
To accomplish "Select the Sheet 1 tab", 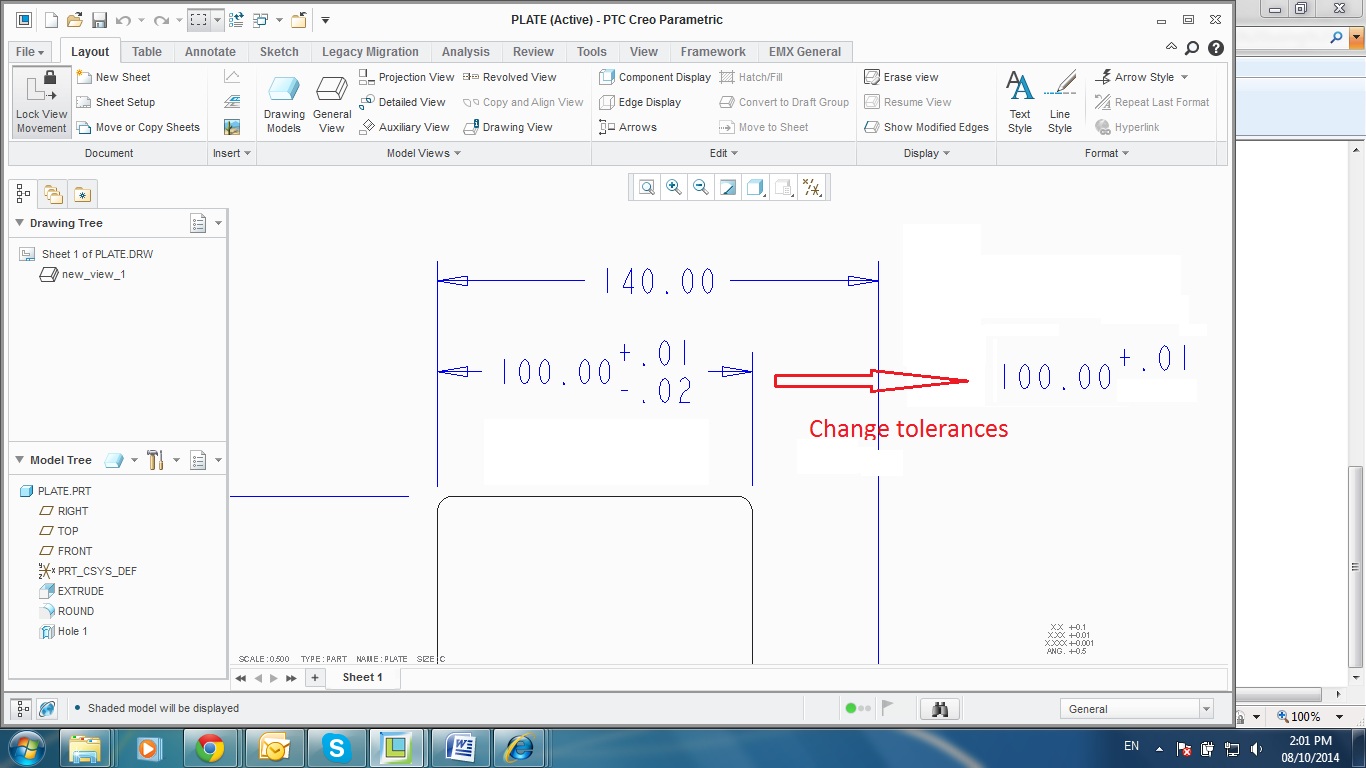I will [362, 678].
